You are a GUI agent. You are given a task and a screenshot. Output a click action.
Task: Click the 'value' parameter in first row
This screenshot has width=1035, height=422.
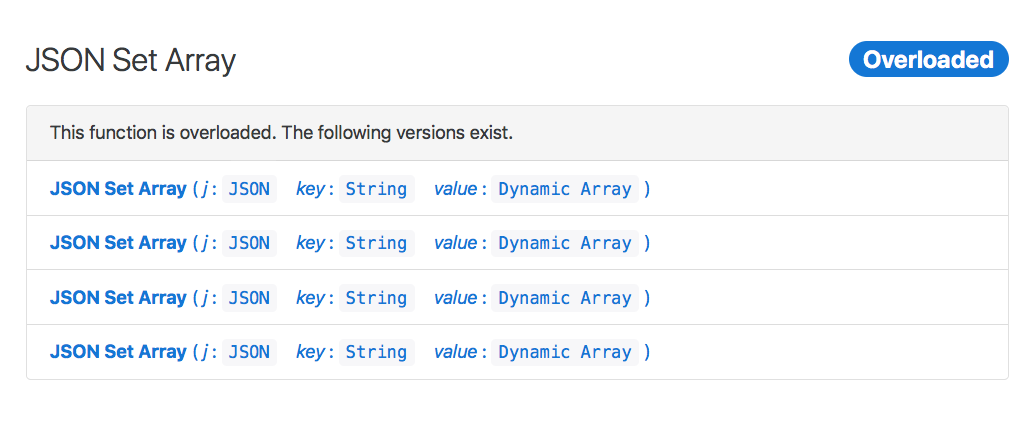pyautogui.click(x=455, y=189)
